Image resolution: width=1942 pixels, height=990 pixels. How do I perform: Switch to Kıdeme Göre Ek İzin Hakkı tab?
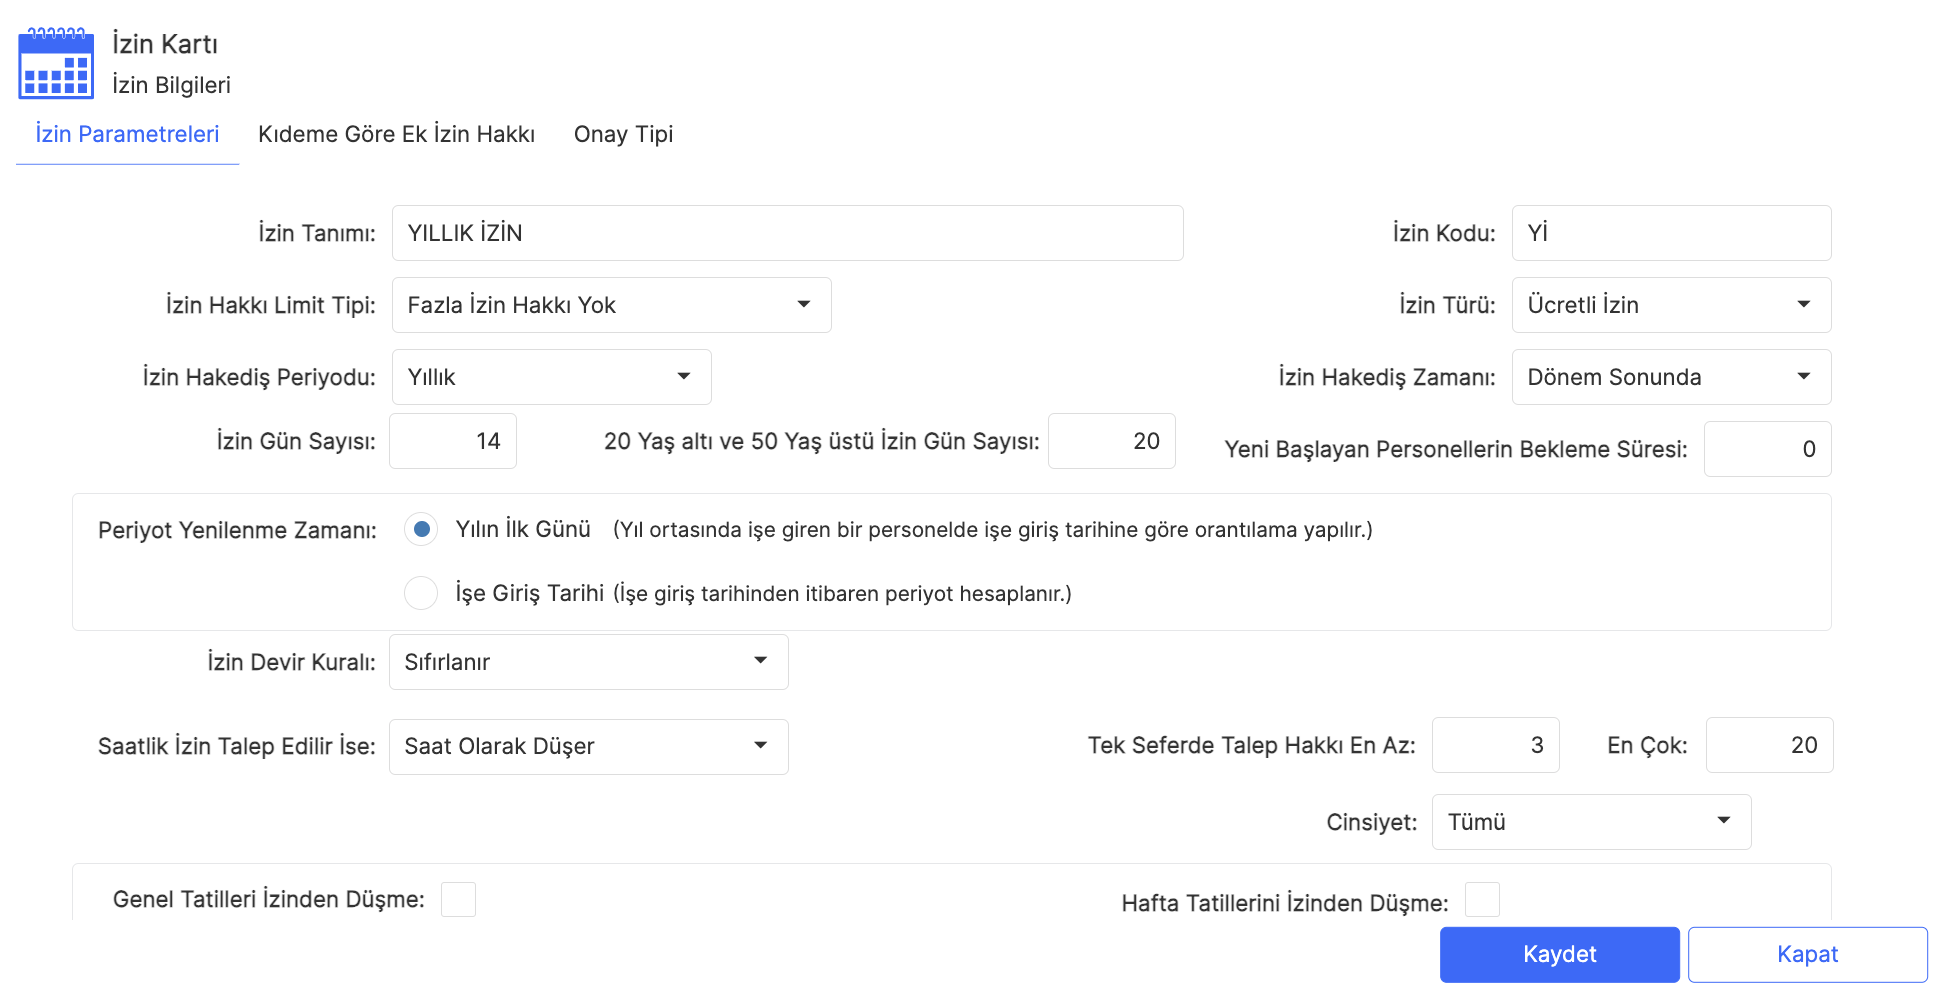(396, 134)
